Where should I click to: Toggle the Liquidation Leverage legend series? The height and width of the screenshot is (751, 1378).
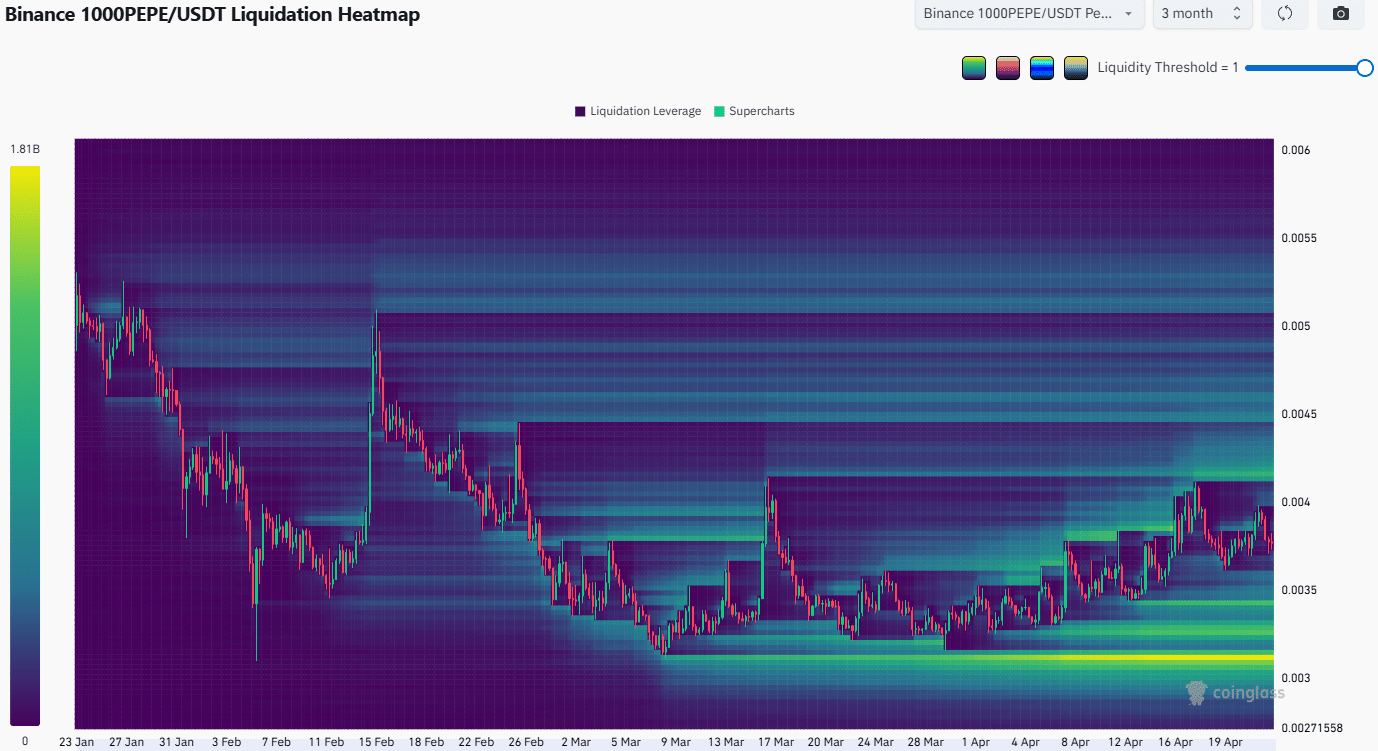tap(637, 111)
